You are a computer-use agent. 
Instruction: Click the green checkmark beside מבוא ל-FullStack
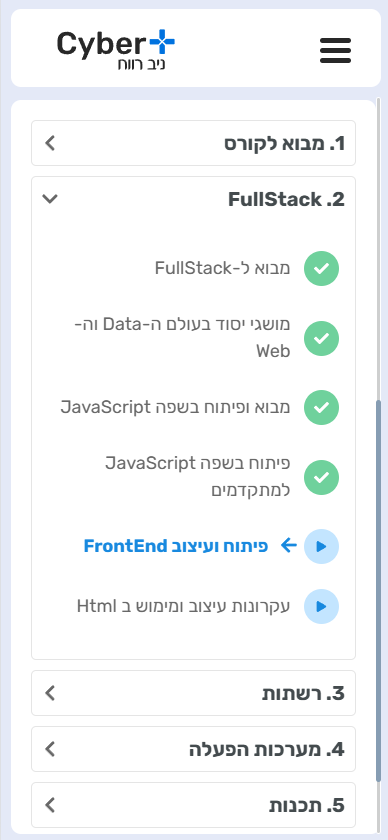click(x=322, y=268)
